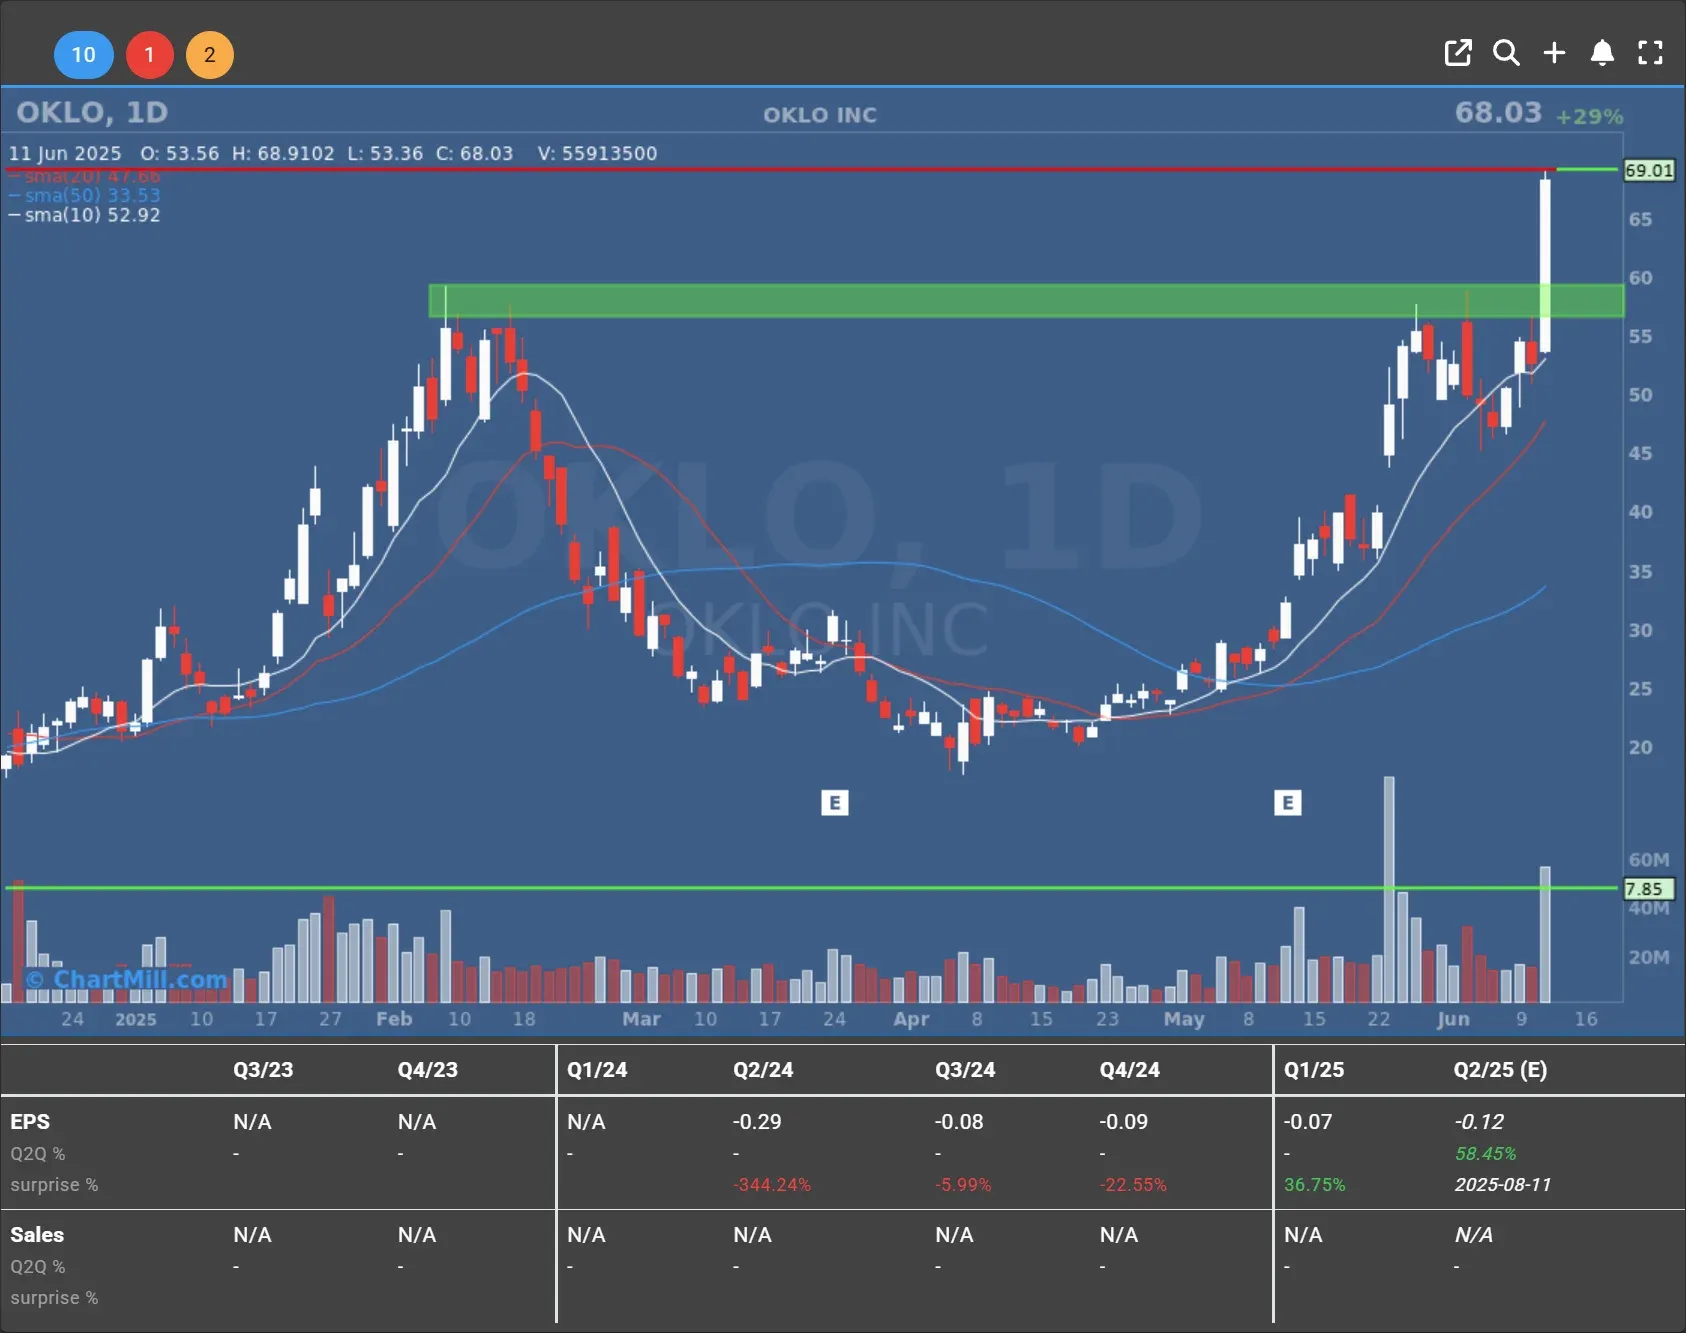Open the alert bell icon
The height and width of the screenshot is (1333, 1686).
[x=1602, y=53]
